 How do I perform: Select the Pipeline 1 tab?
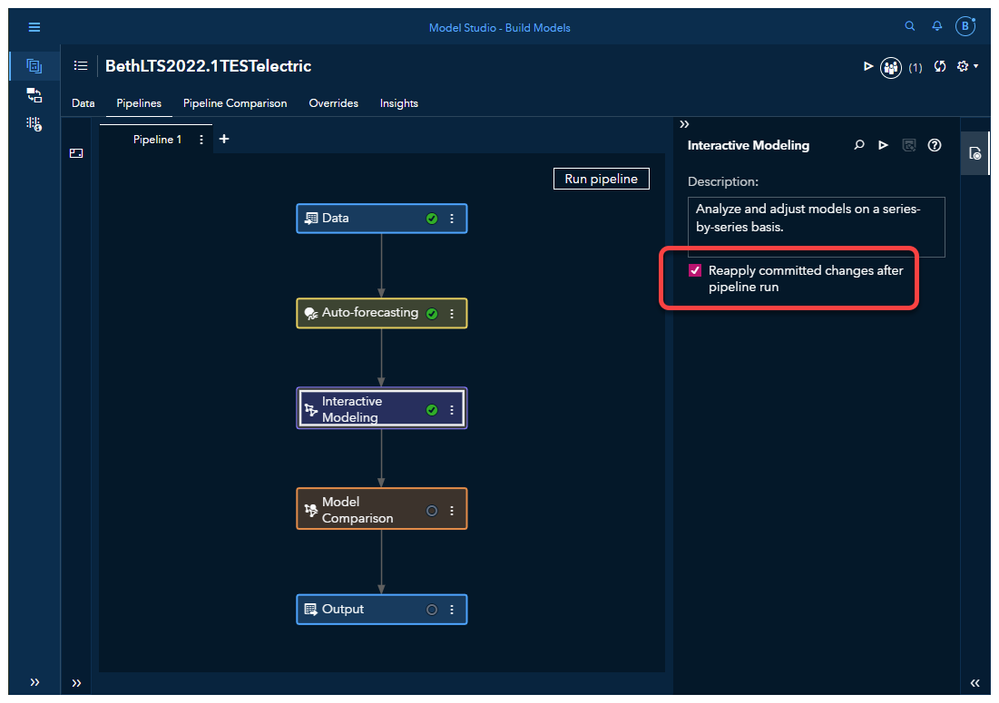pos(157,139)
